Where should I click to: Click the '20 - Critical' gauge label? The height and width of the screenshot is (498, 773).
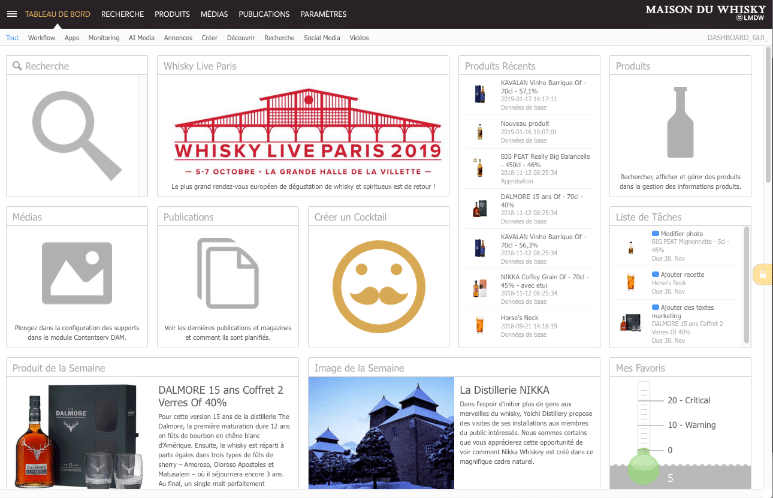coord(689,400)
